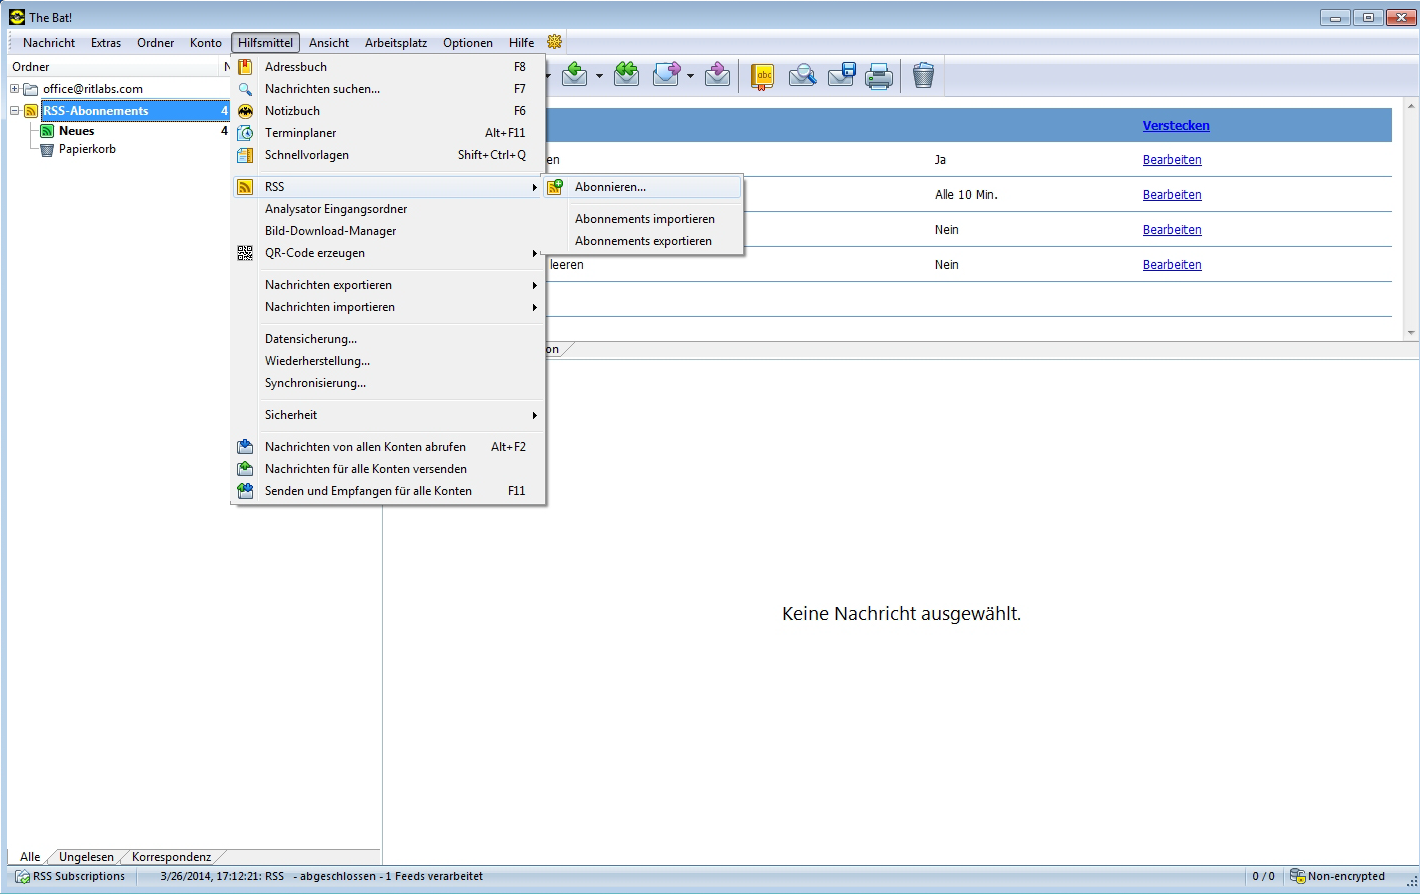Click the Forward message toolbar icon

pyautogui.click(x=667, y=75)
